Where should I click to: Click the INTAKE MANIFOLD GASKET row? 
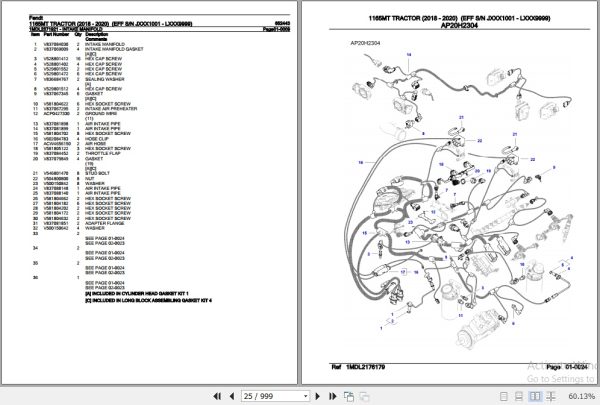88,49
